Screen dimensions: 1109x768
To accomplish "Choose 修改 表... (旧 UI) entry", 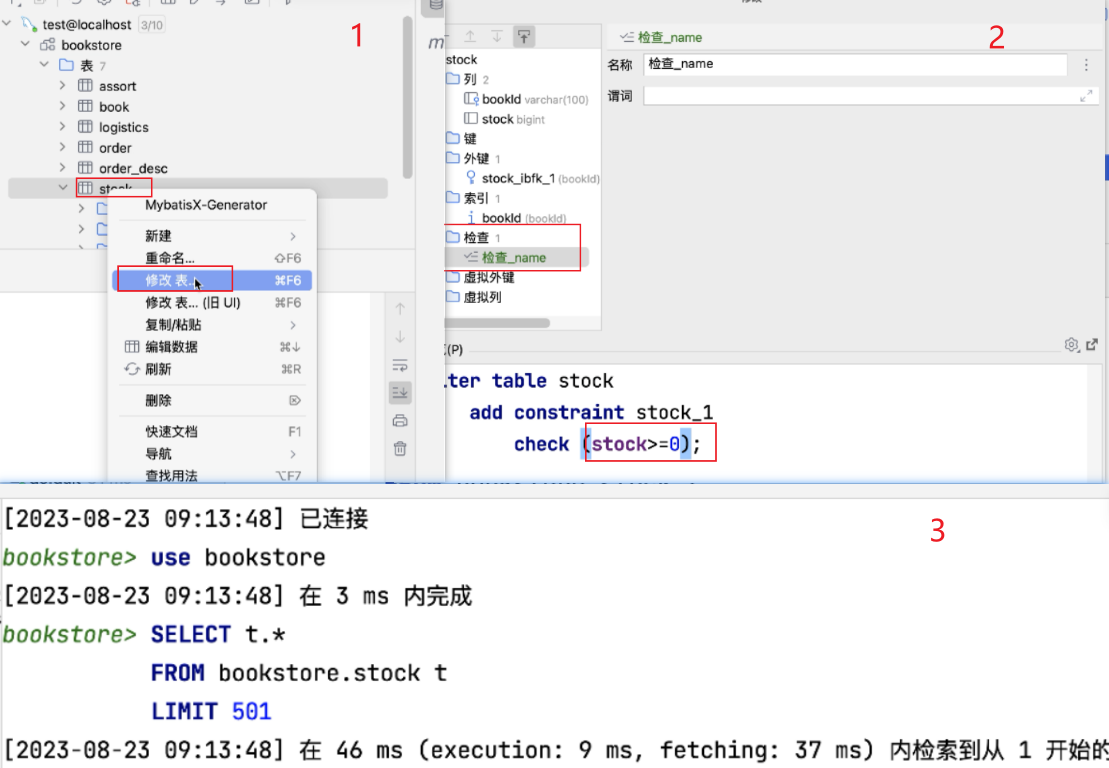I will (x=212, y=303).
